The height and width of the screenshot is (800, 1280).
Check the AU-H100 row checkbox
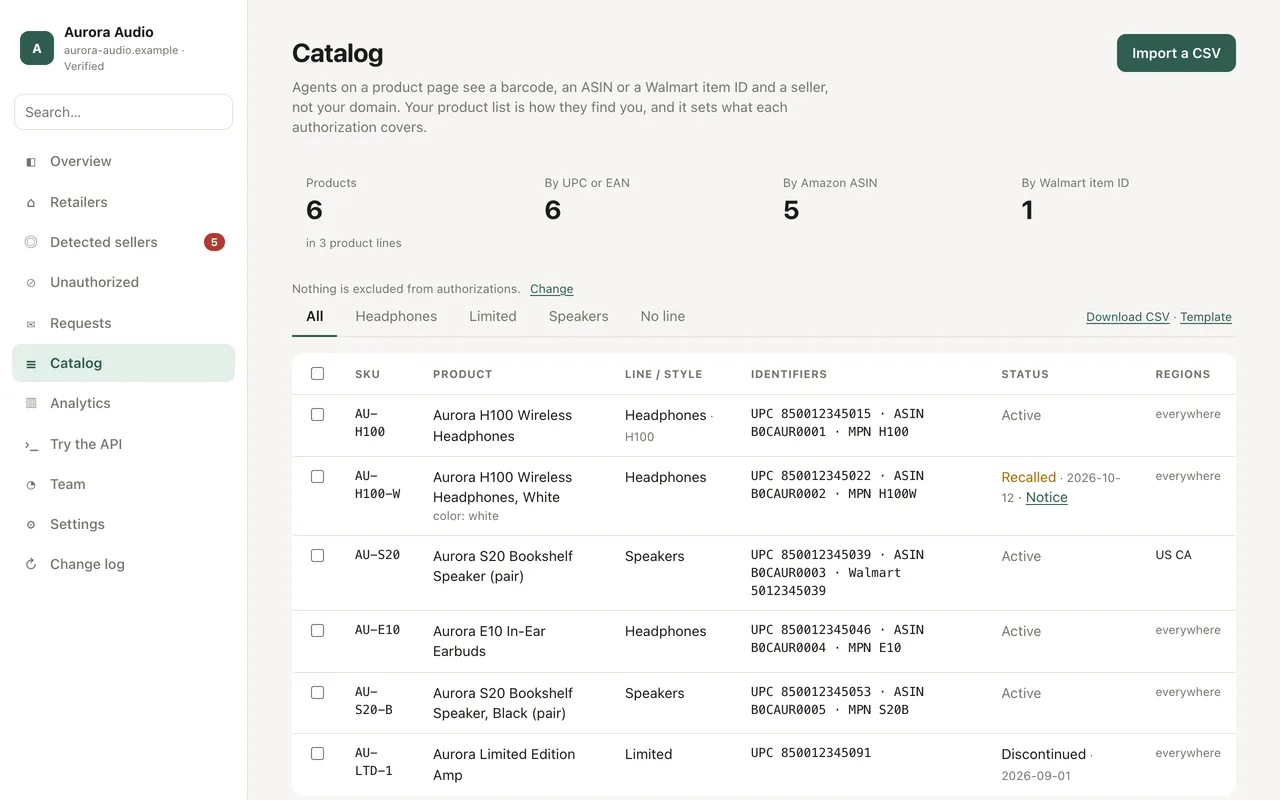point(317,414)
